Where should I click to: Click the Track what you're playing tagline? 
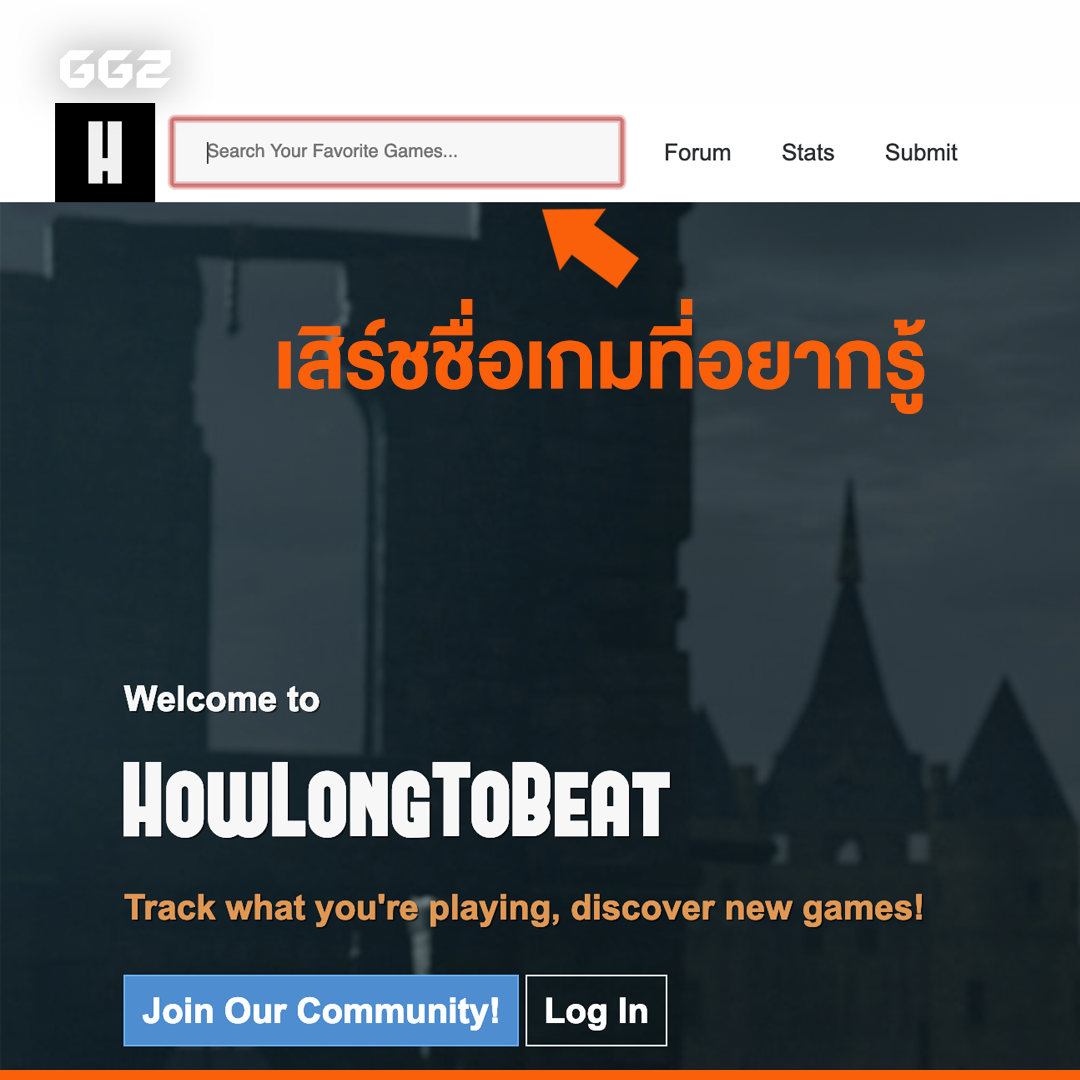[523, 908]
